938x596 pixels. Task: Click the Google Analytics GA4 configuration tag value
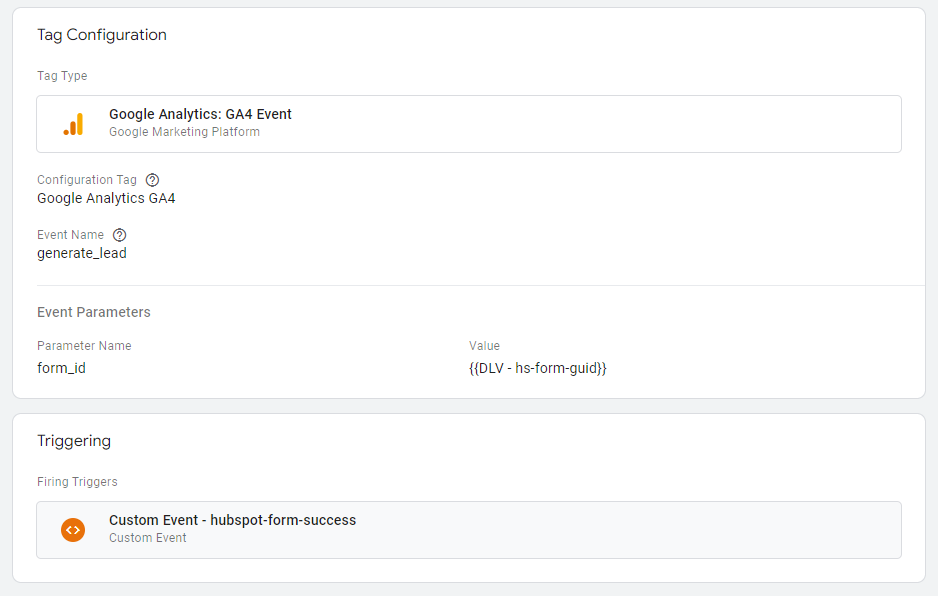click(106, 198)
